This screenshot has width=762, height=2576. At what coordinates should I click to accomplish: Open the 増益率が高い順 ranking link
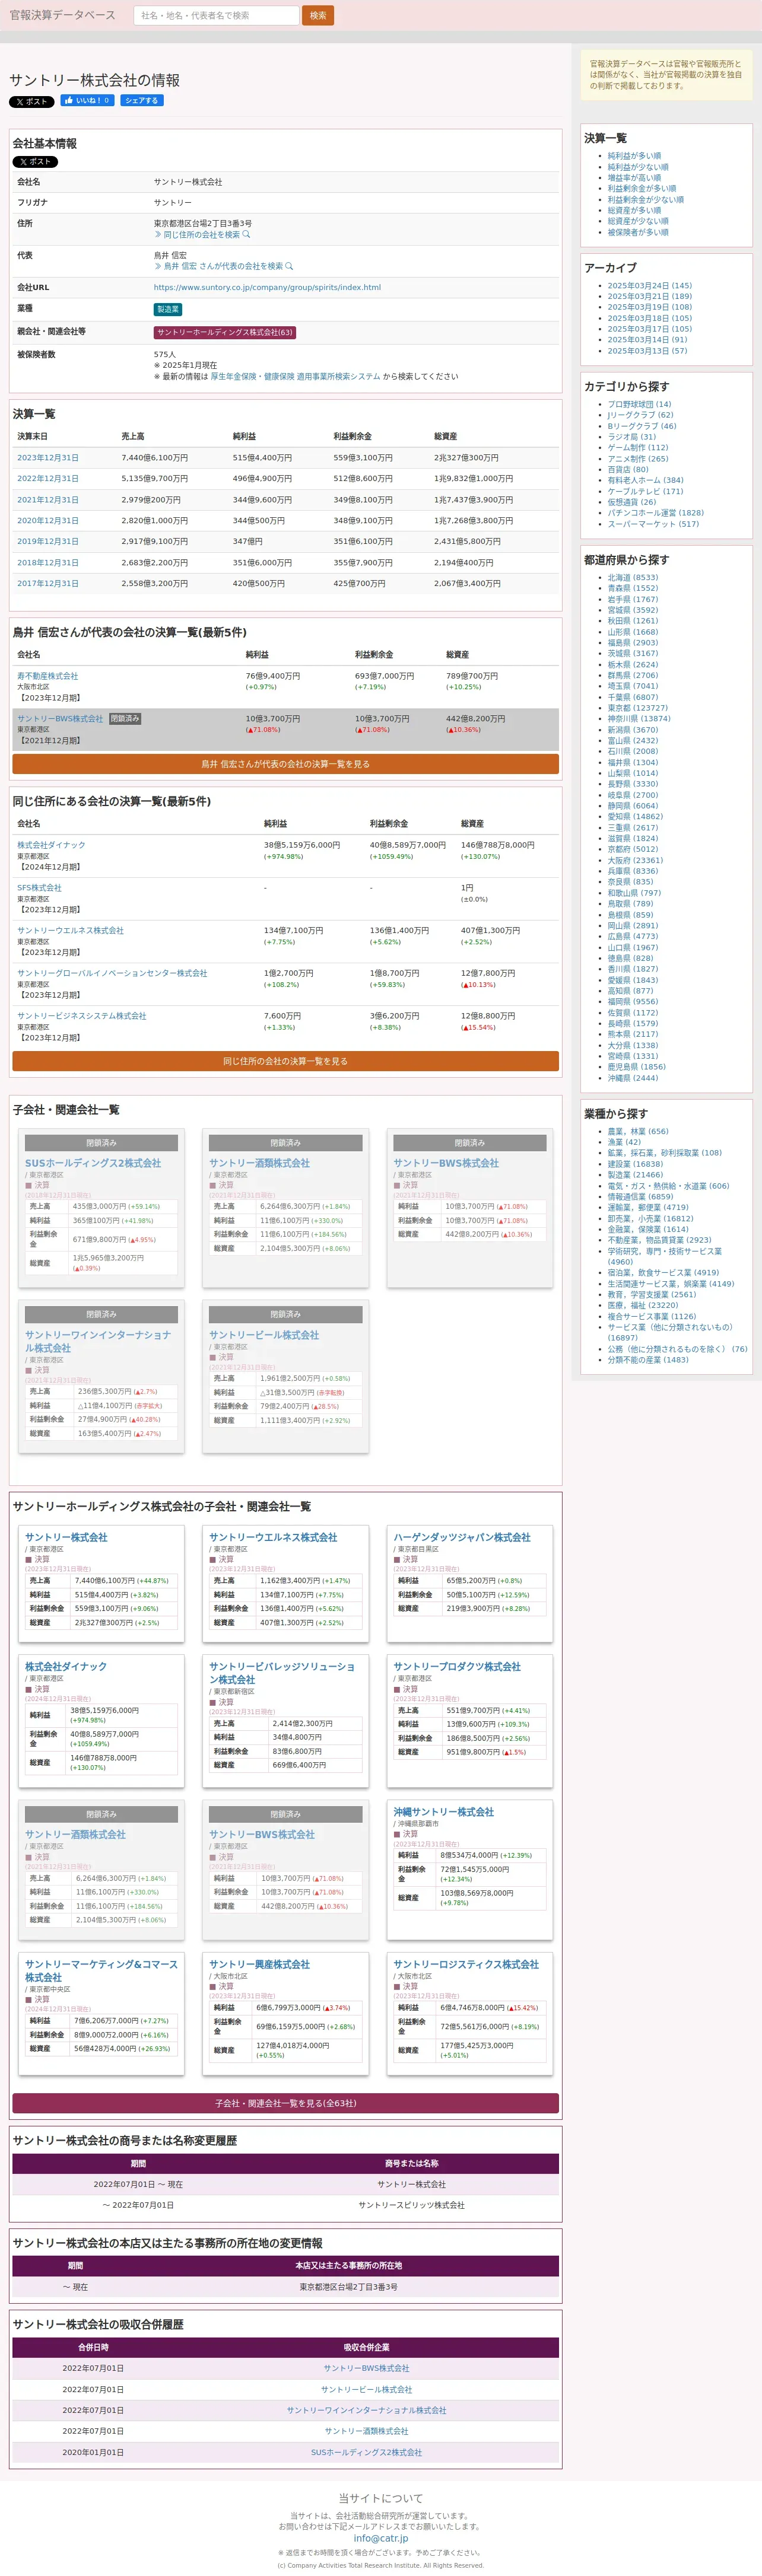634,178
